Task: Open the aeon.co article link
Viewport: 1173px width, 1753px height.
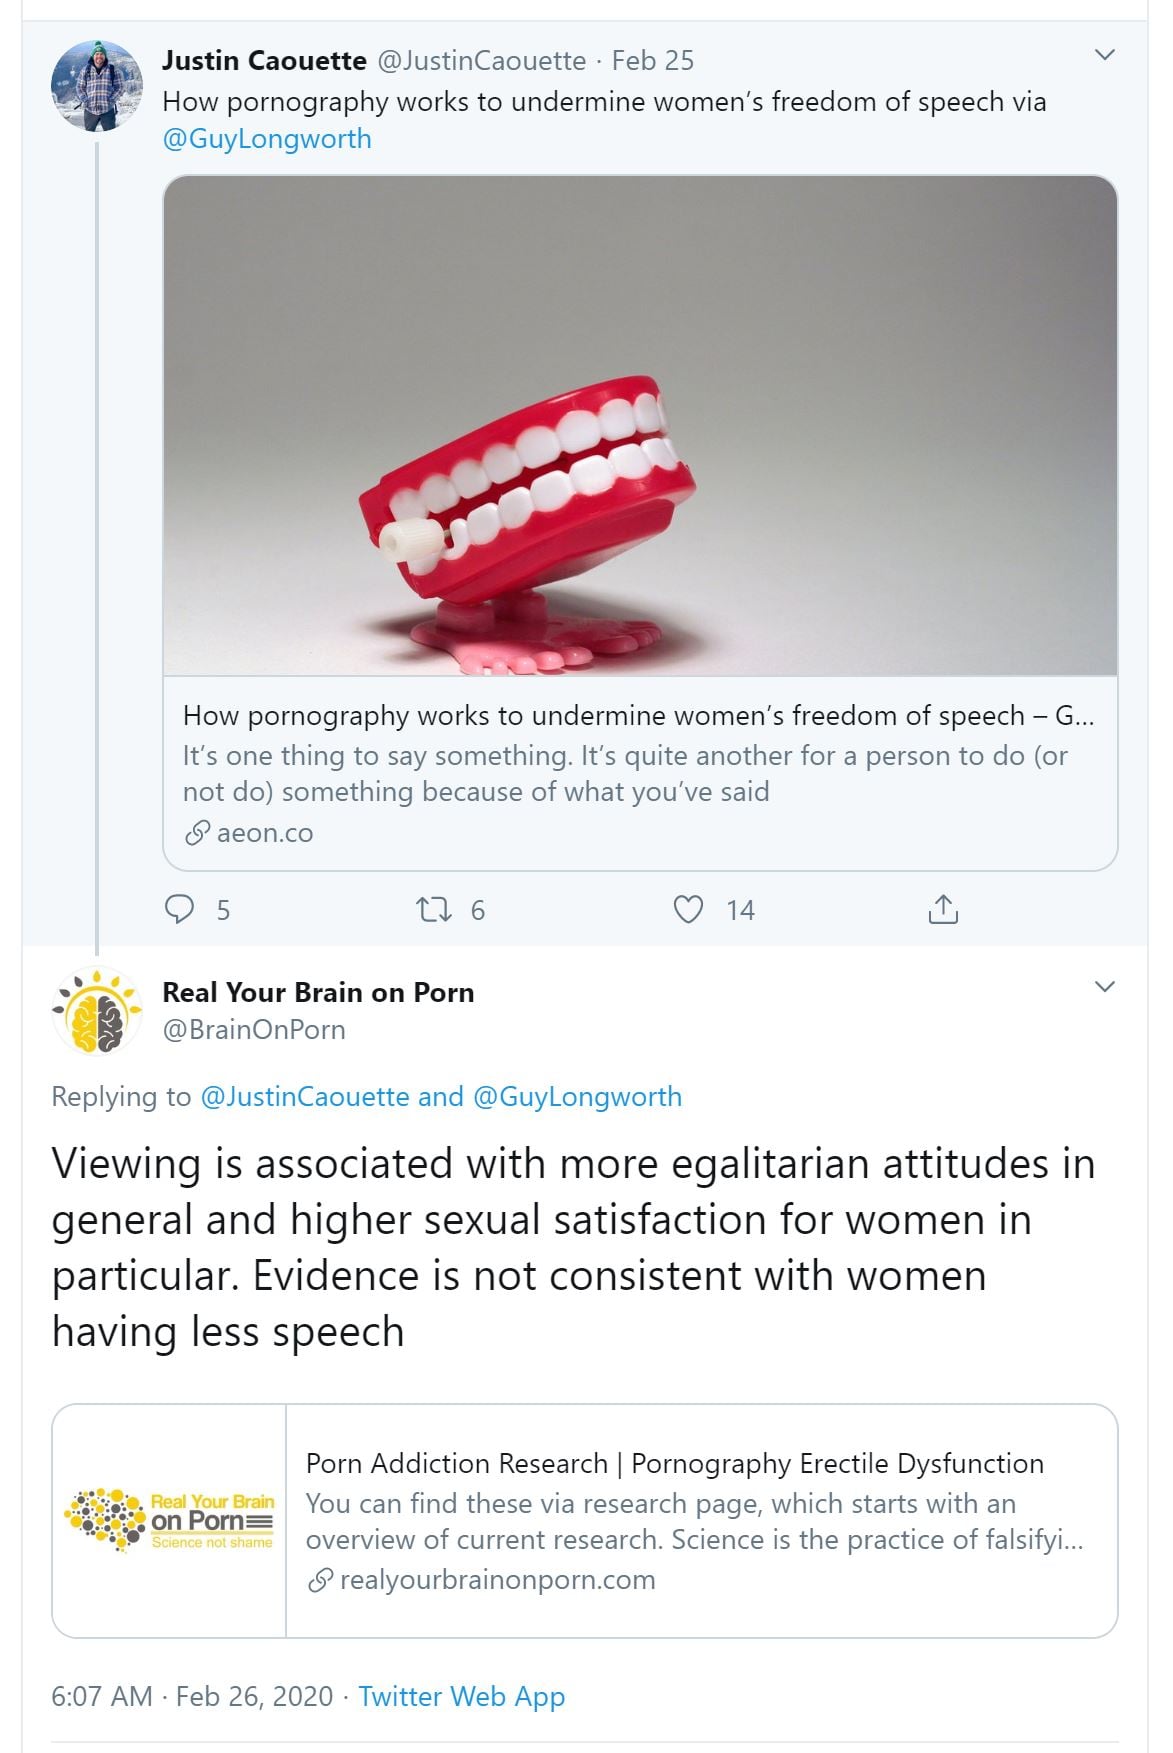Action: (264, 833)
